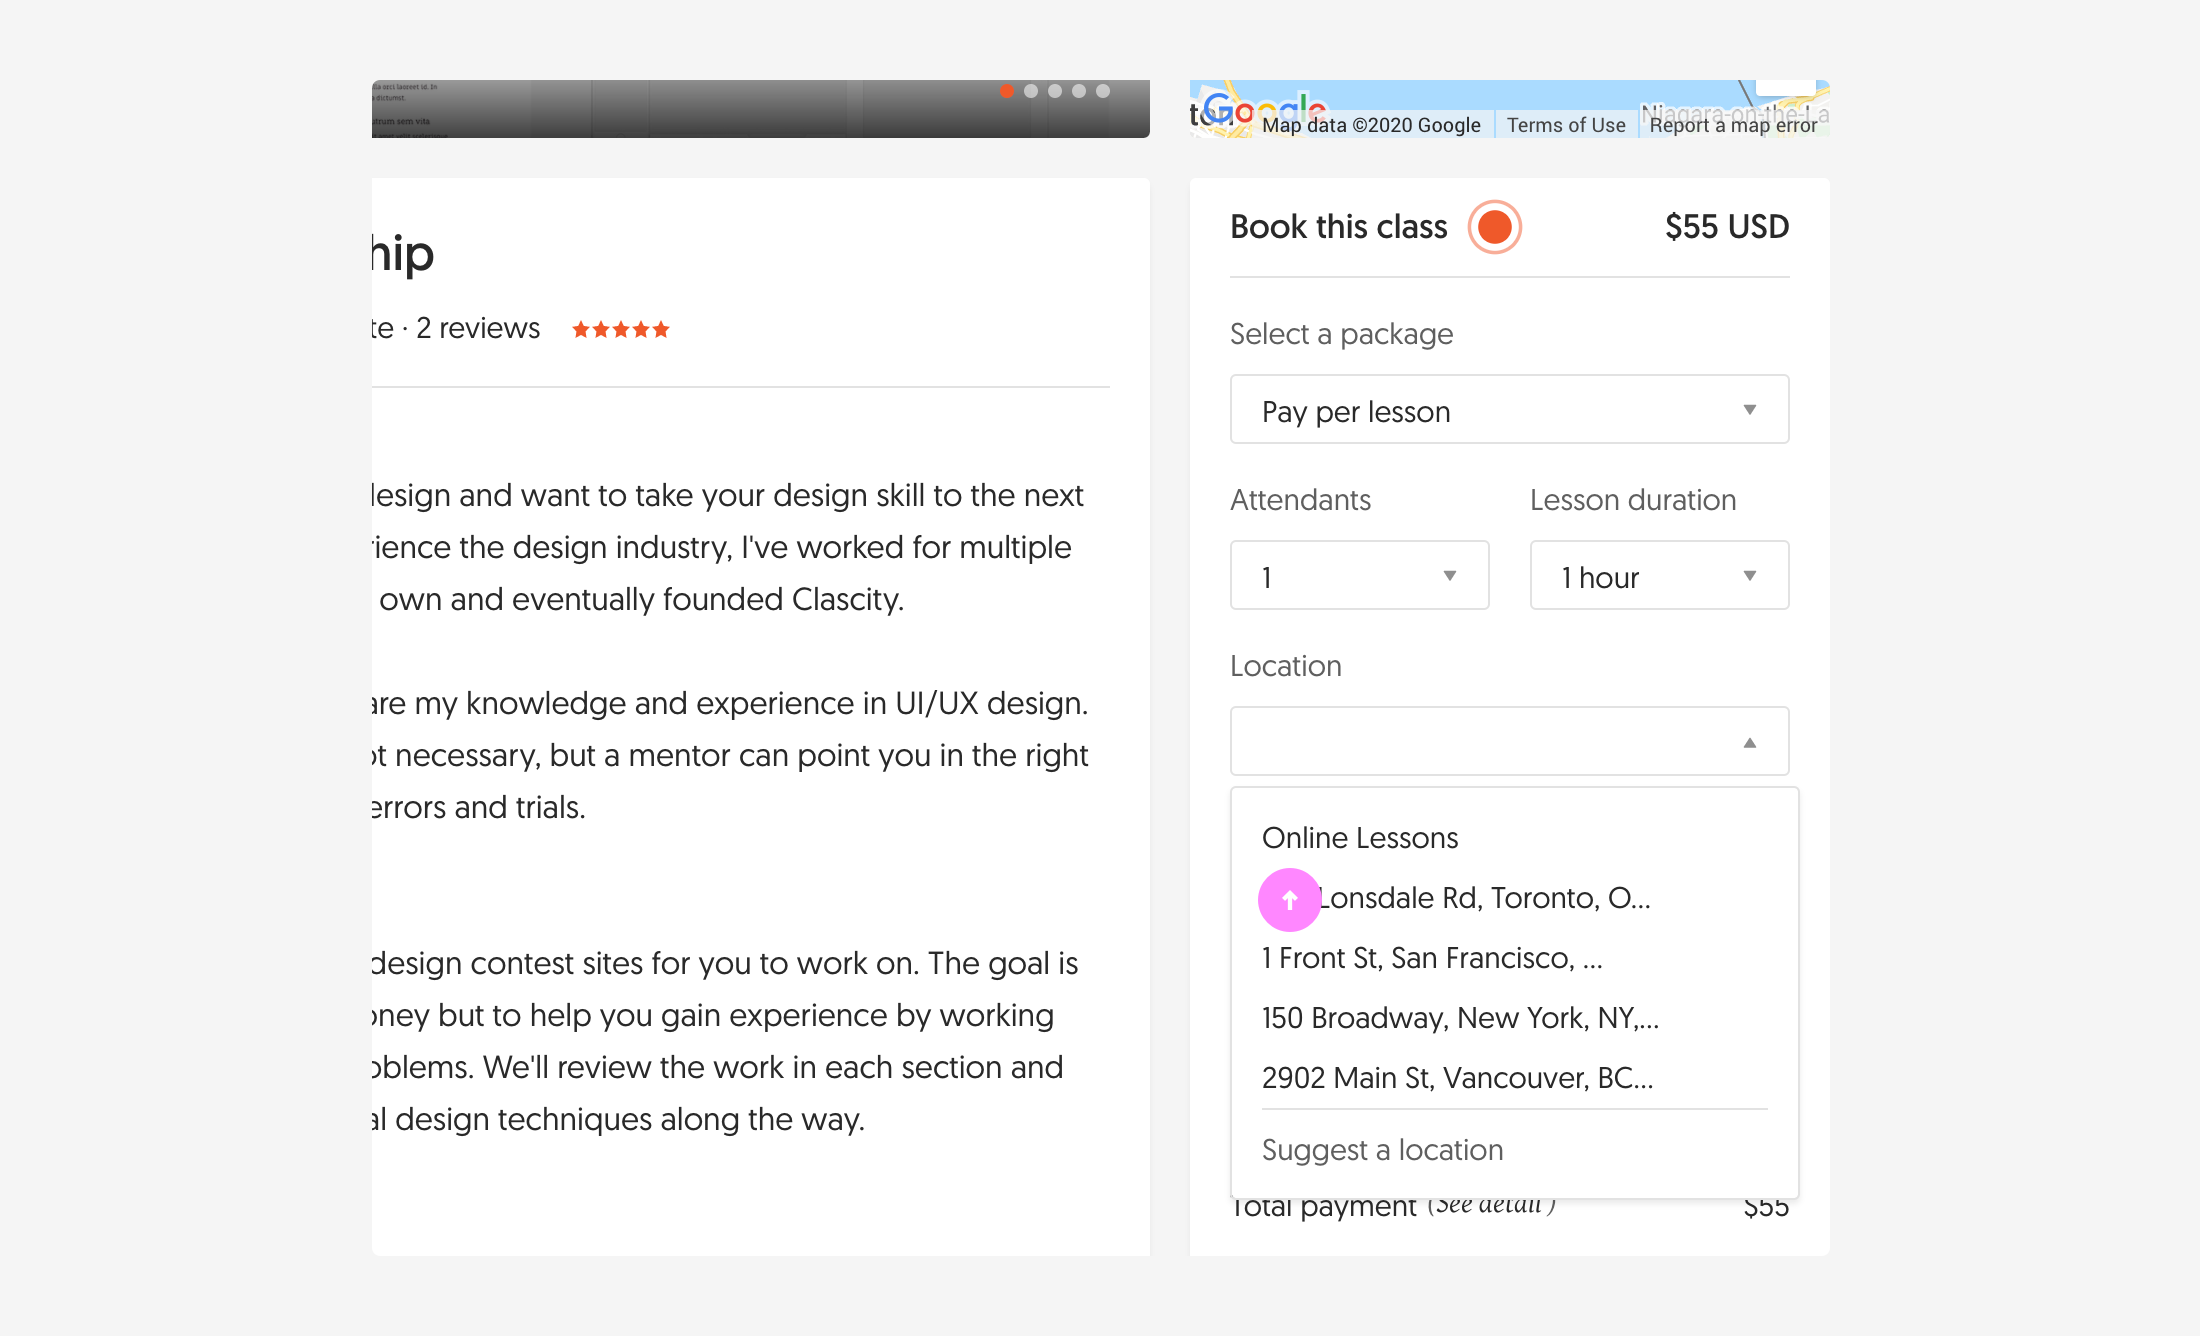Click the five-star rating icons

[620, 329]
